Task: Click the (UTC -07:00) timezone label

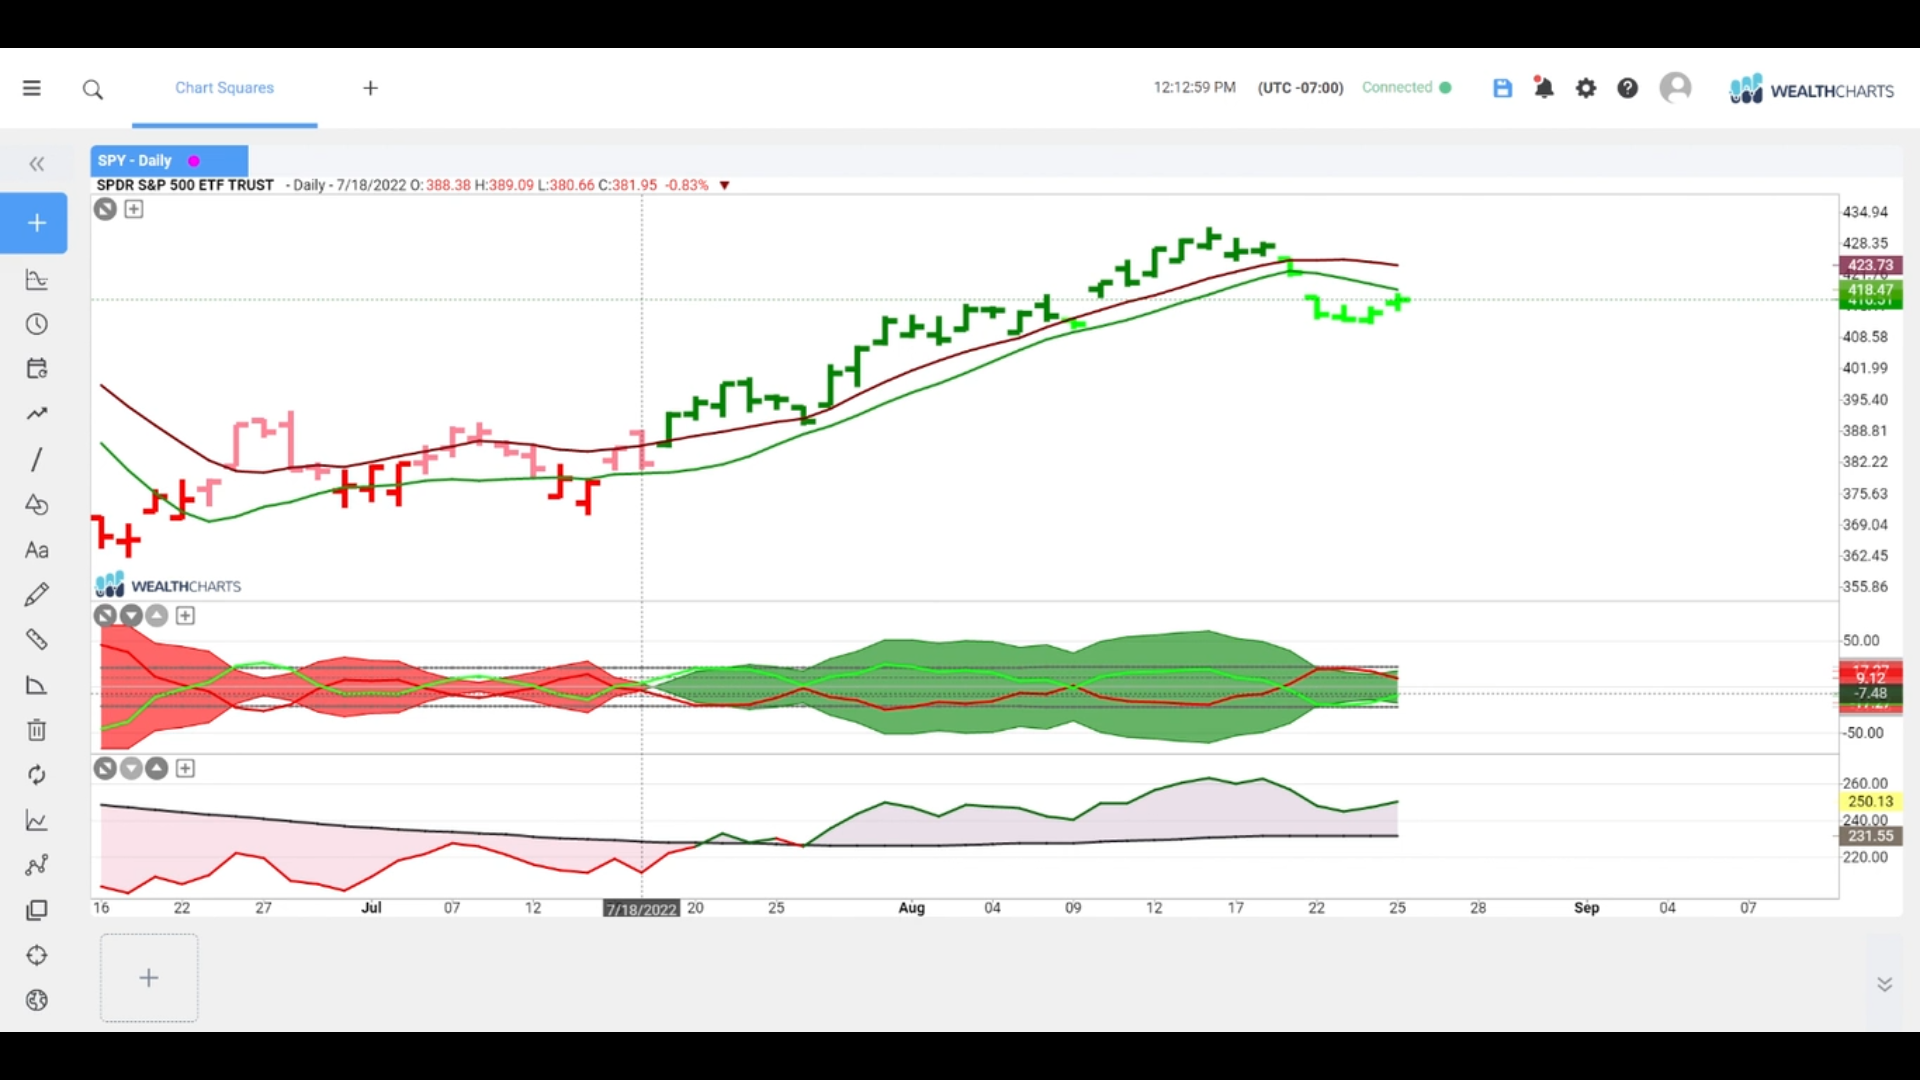Action: point(1300,88)
